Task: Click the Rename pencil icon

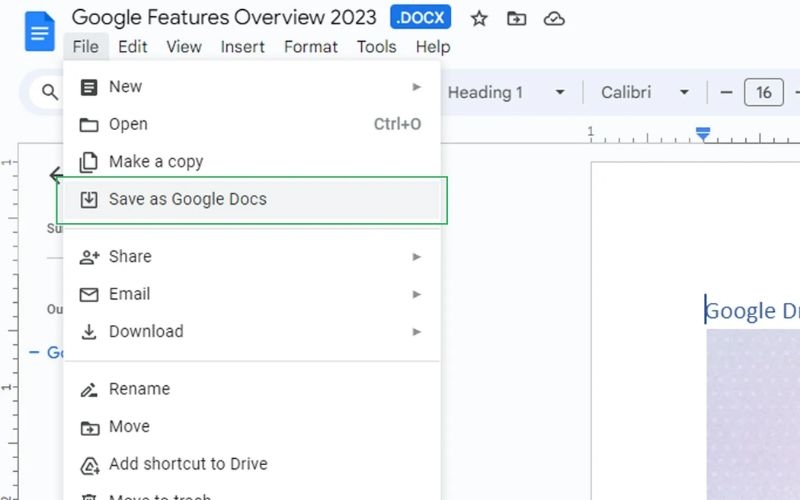Action: click(x=89, y=390)
